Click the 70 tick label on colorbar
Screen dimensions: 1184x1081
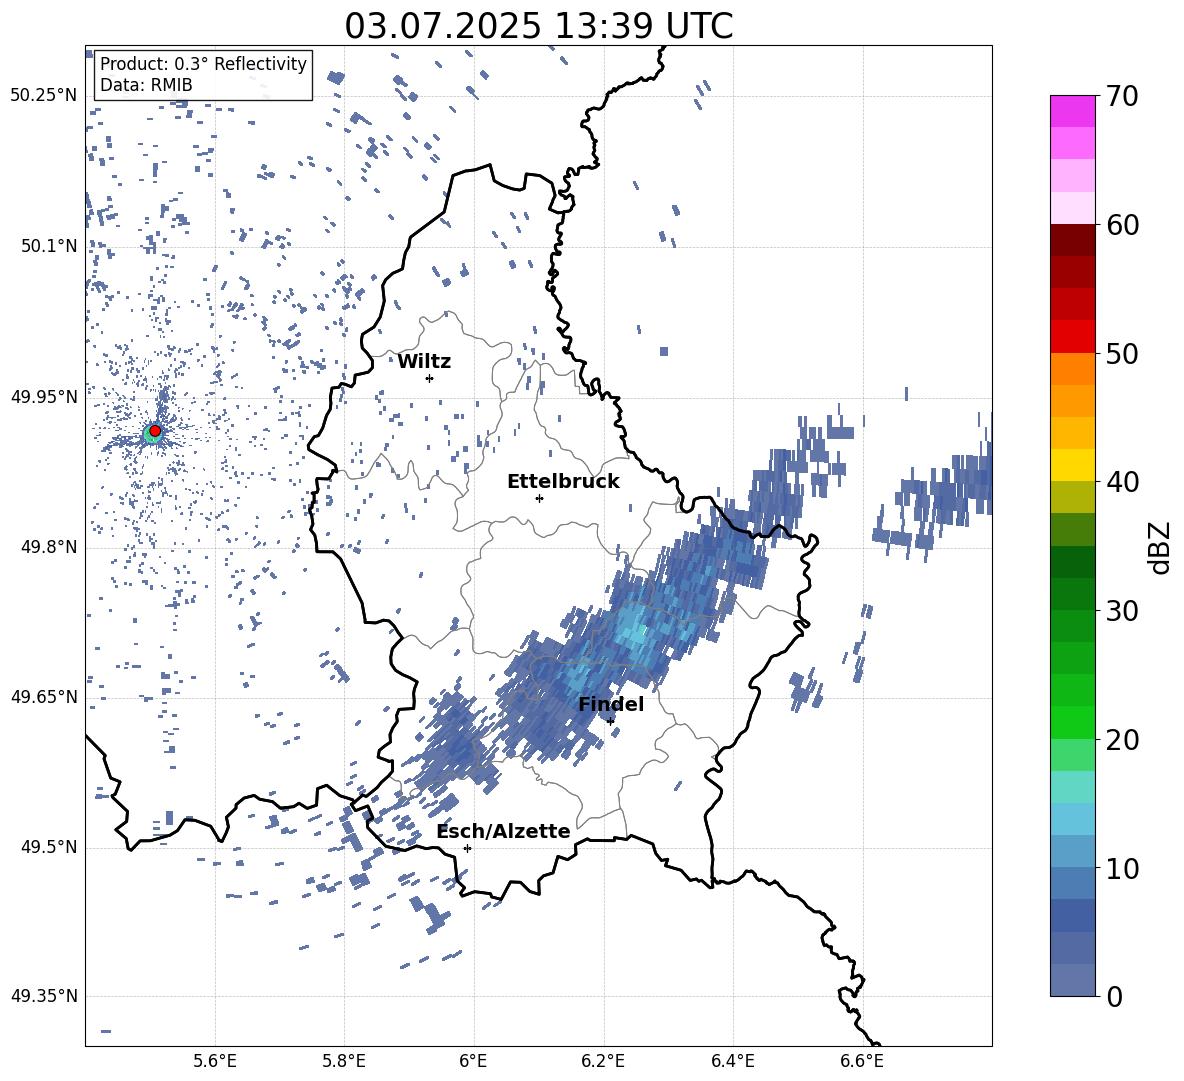[1121, 96]
